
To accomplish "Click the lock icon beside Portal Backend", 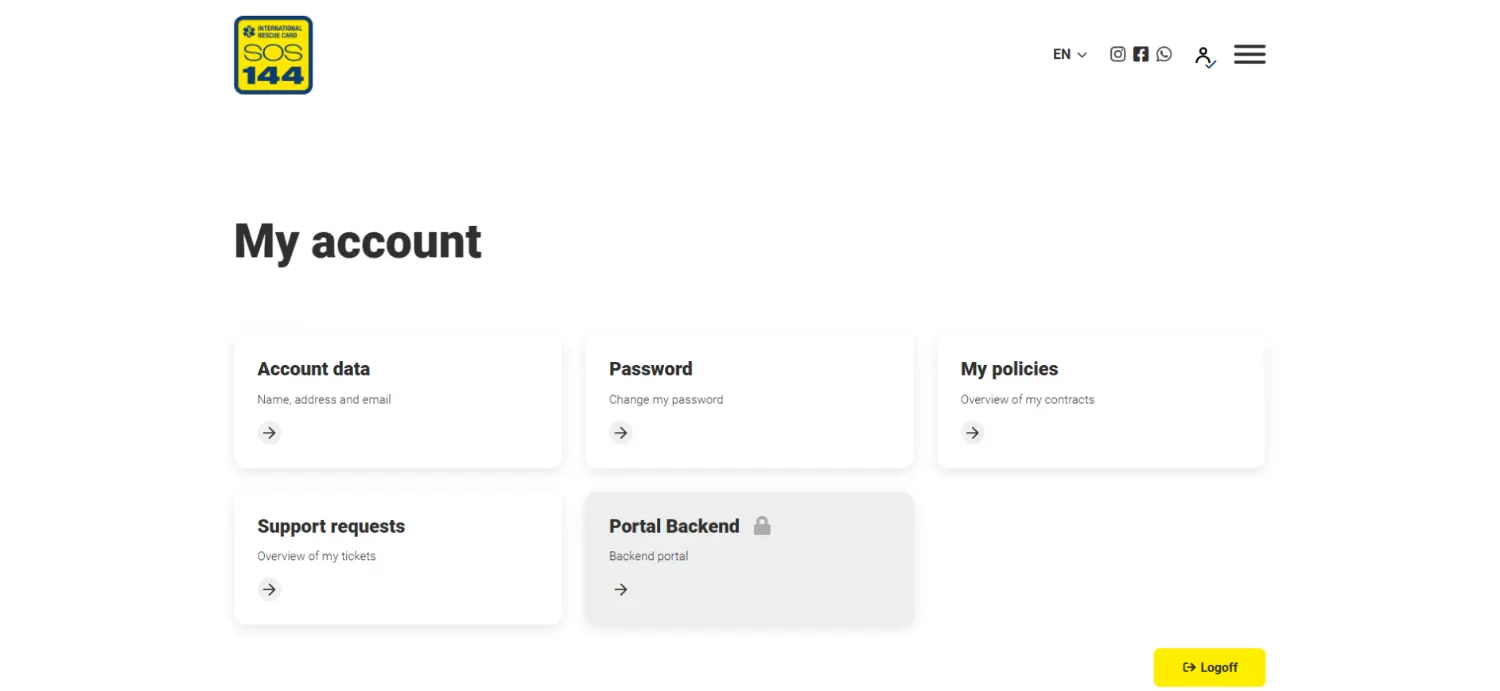I will (x=762, y=526).
